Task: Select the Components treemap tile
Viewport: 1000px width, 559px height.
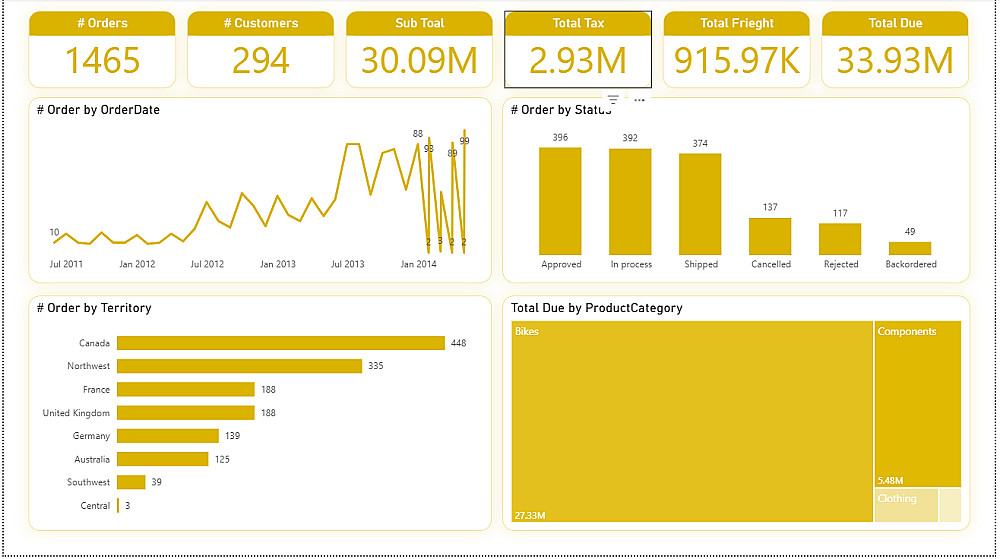Action: click(918, 404)
